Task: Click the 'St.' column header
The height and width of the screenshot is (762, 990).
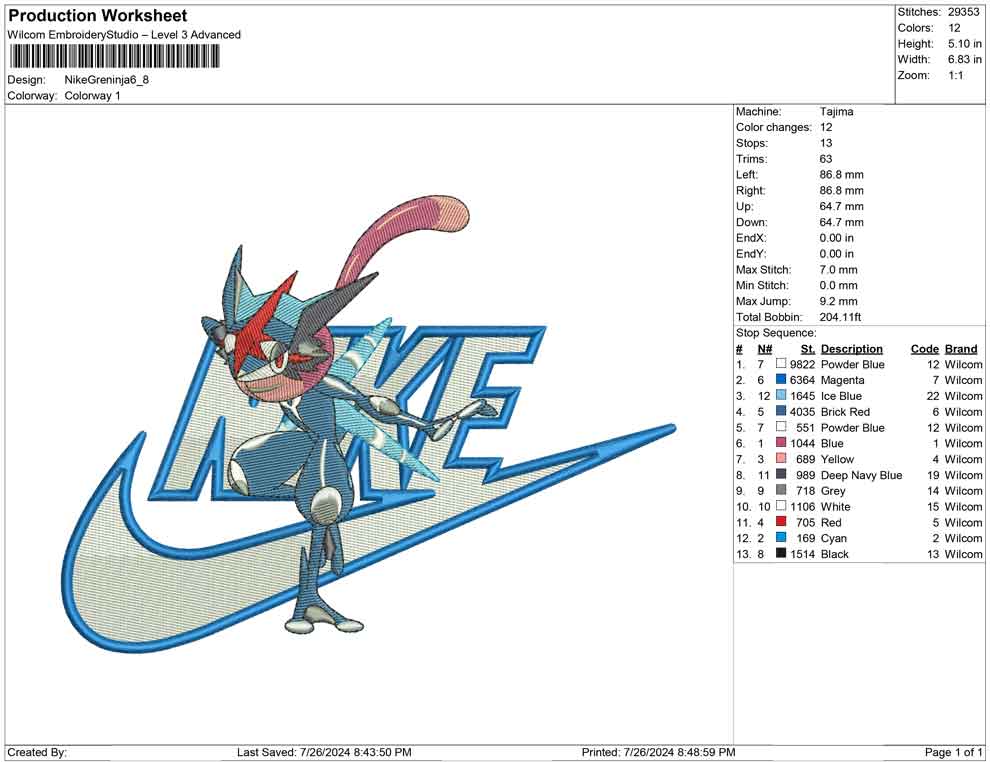Action: [808, 349]
